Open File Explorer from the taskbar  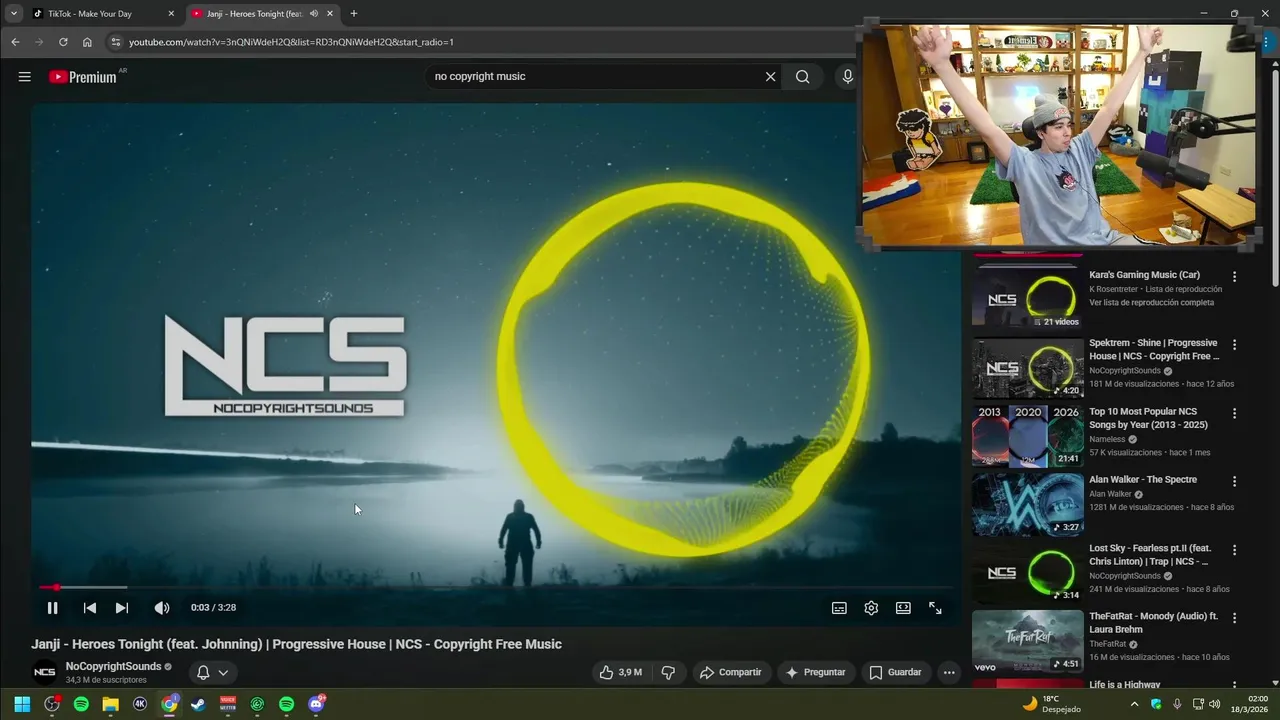pyautogui.click(x=110, y=704)
